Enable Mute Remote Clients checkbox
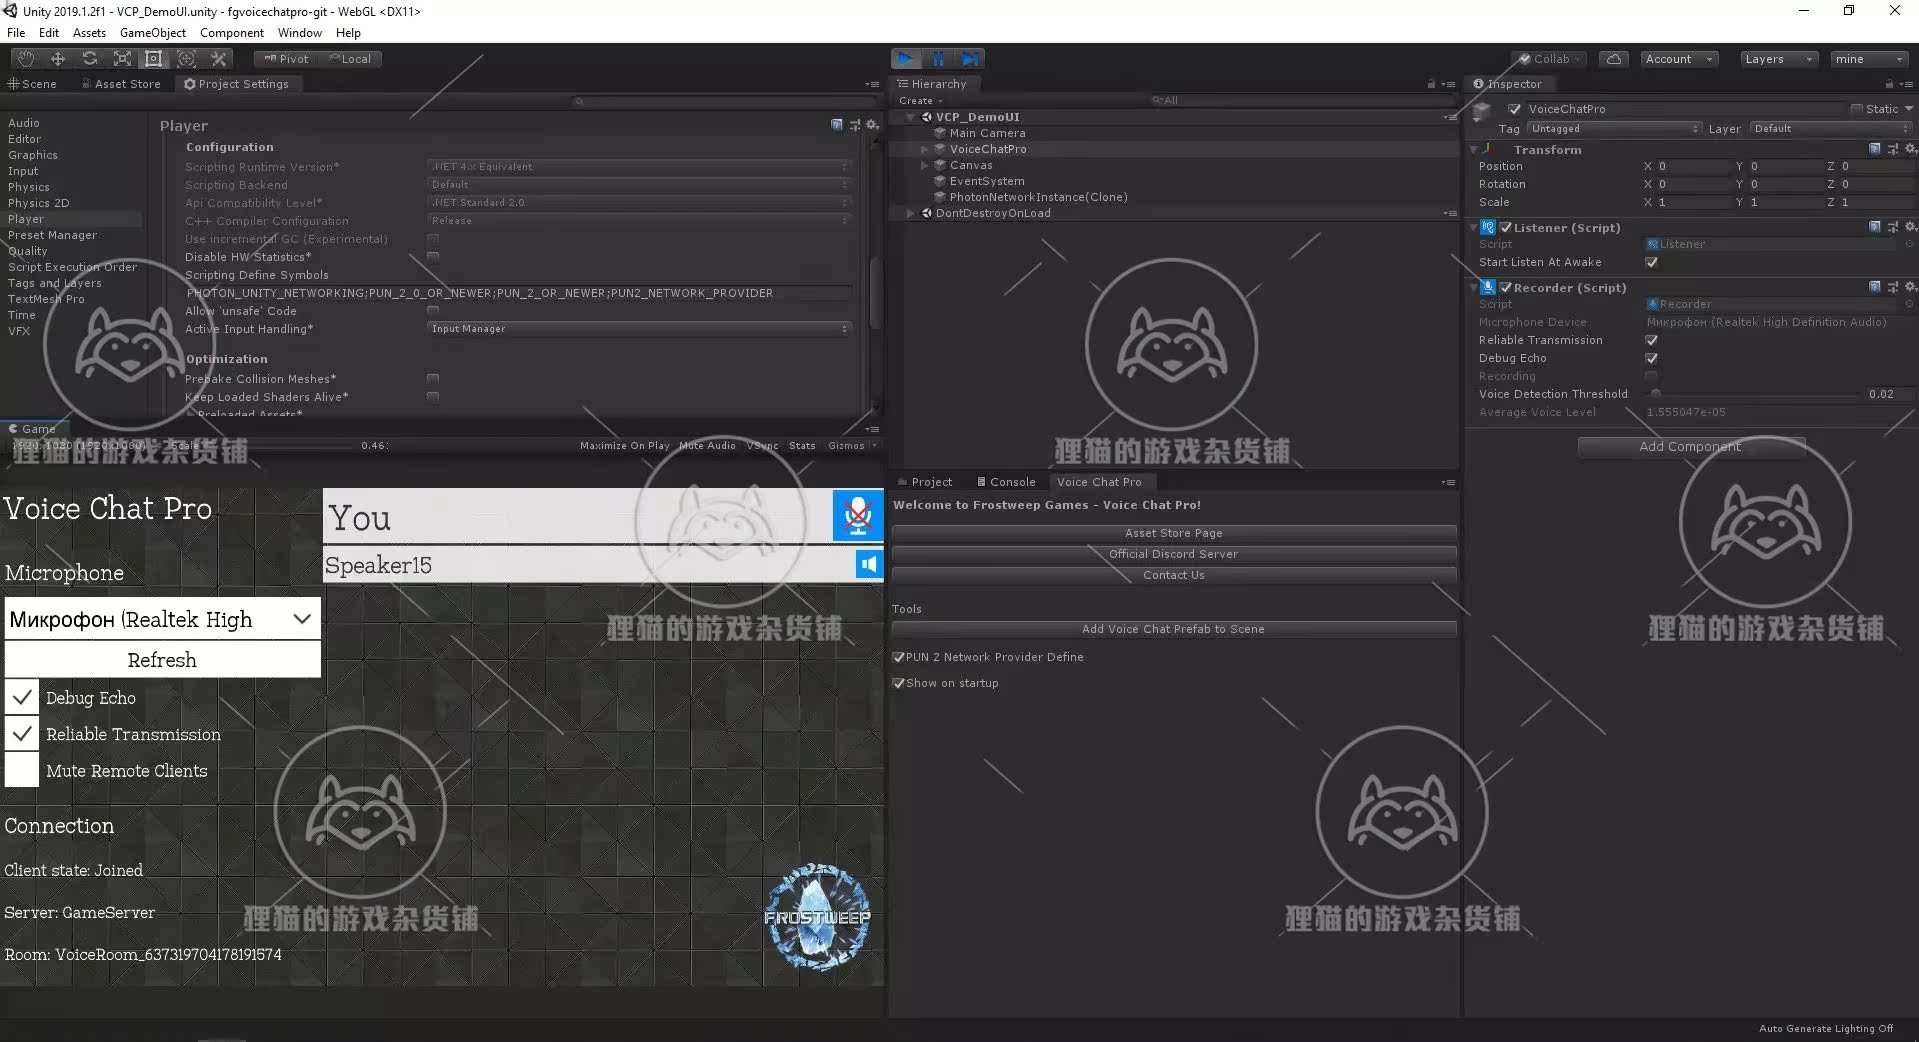The height and width of the screenshot is (1042, 1919). (x=22, y=770)
